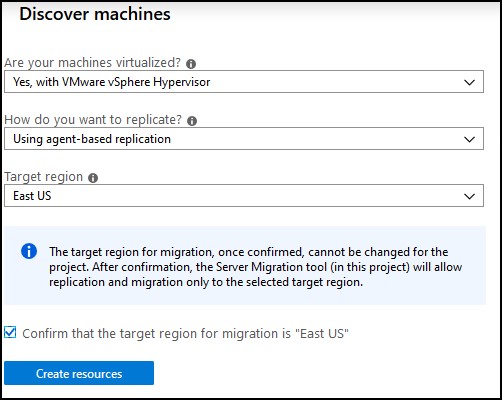Click info icon beside 'Are your machines virtualized?'
This screenshot has width=502, height=400.
click(x=191, y=64)
